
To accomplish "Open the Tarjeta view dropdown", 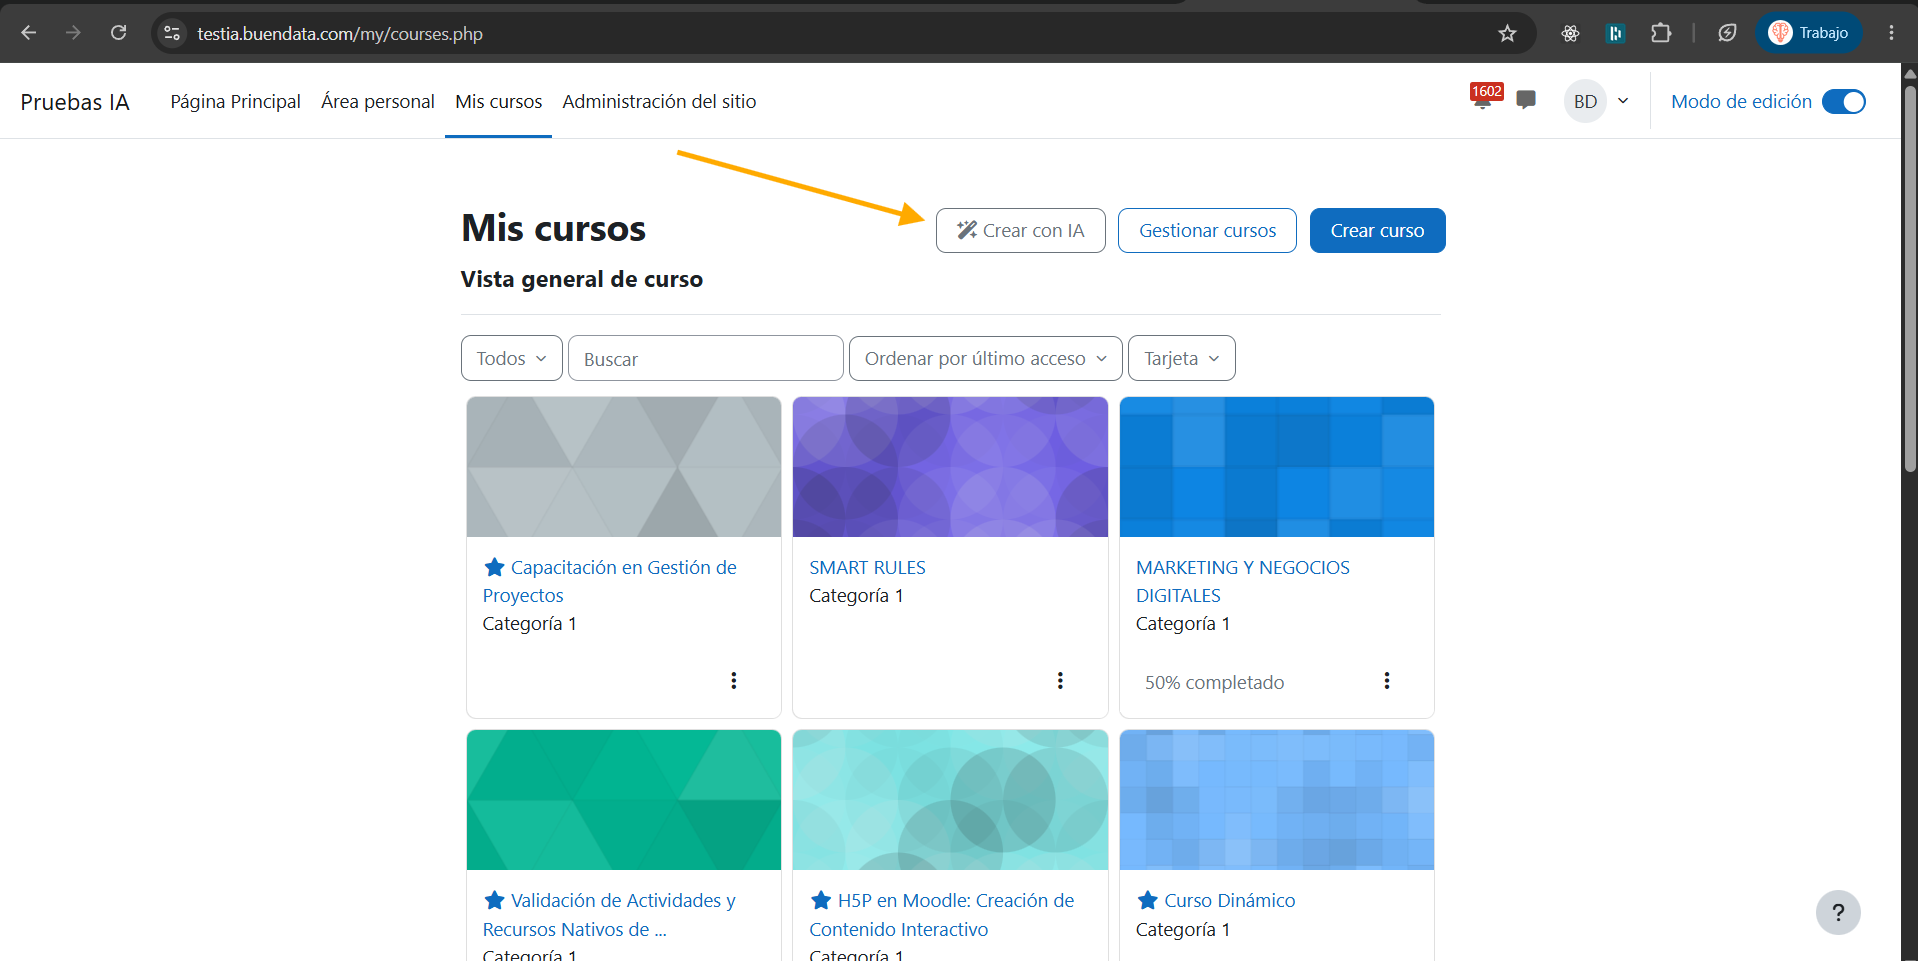I will pos(1181,358).
